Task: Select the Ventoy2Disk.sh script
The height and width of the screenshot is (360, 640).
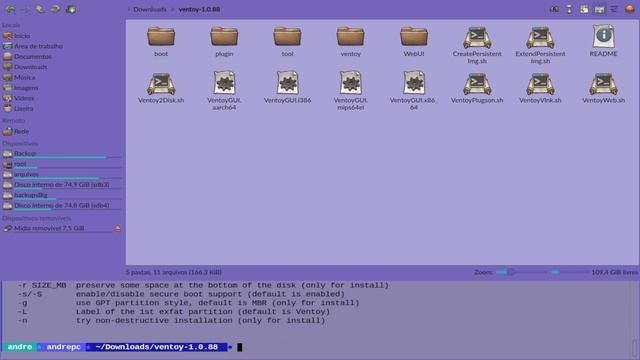Action: (161, 88)
